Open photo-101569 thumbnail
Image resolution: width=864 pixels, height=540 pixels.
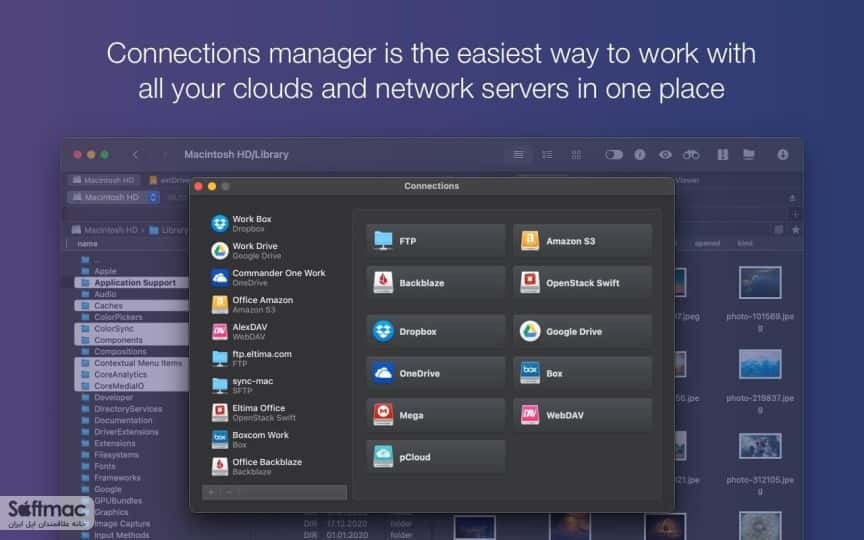coord(760,282)
